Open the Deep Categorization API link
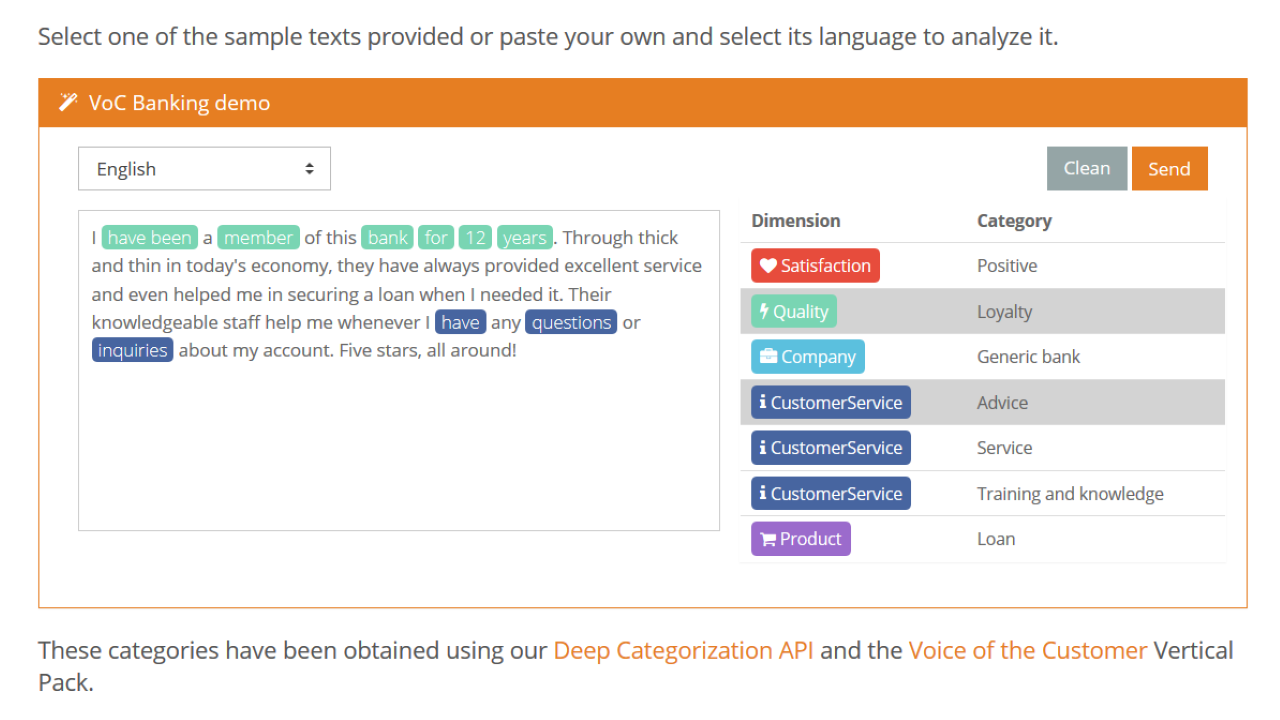 pos(683,650)
